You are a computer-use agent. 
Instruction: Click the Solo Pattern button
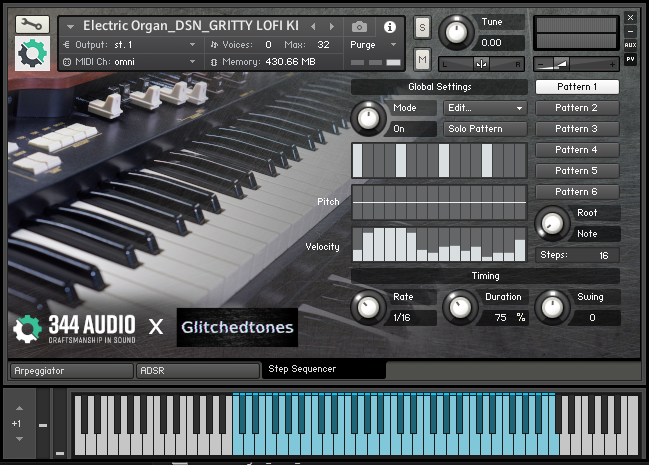click(x=485, y=129)
